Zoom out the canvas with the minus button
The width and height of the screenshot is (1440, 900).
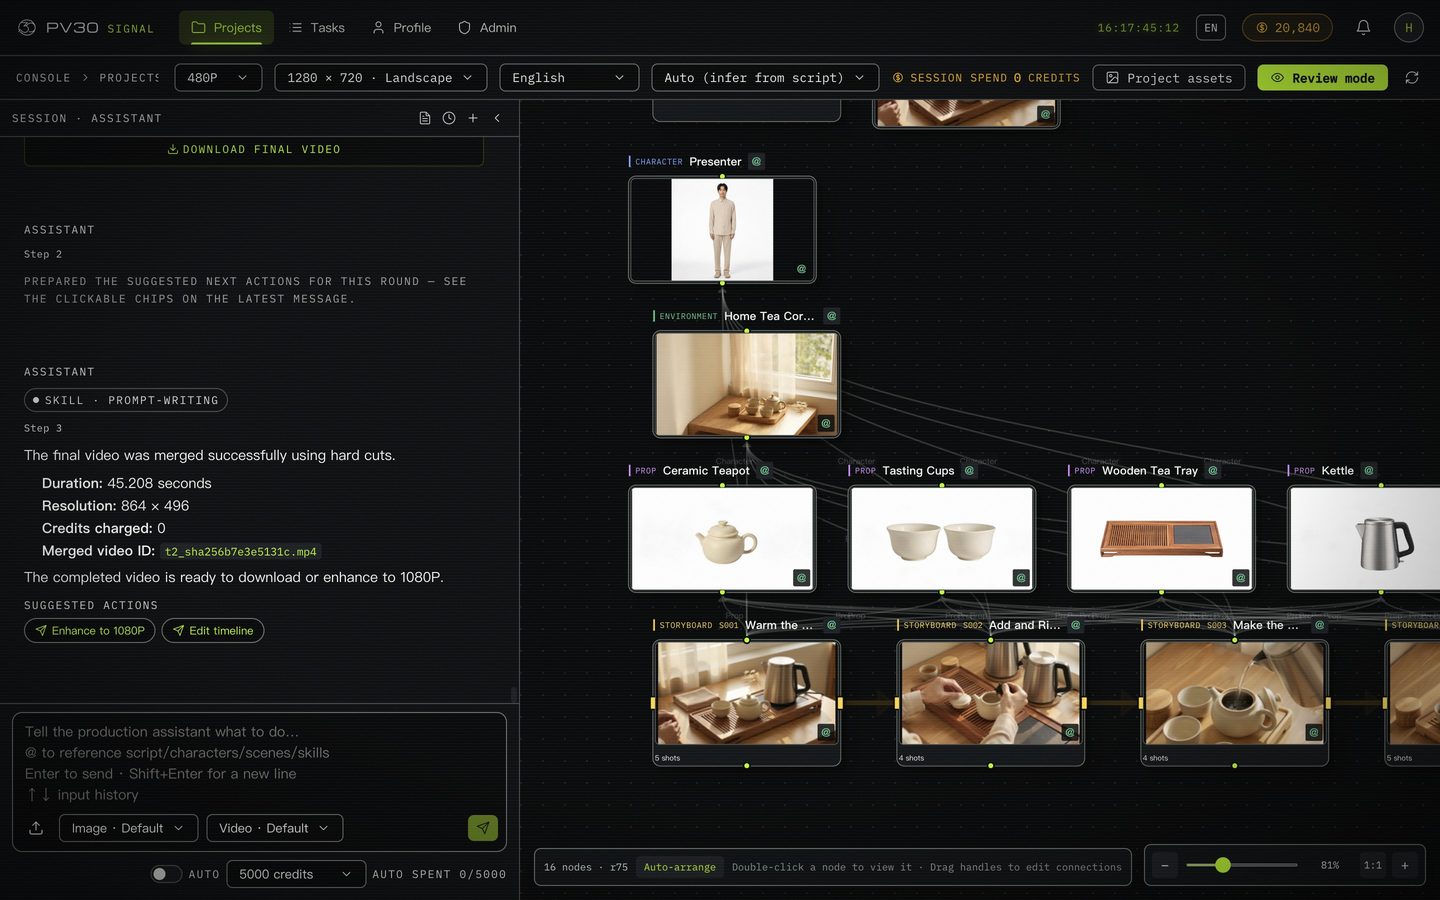1165,865
